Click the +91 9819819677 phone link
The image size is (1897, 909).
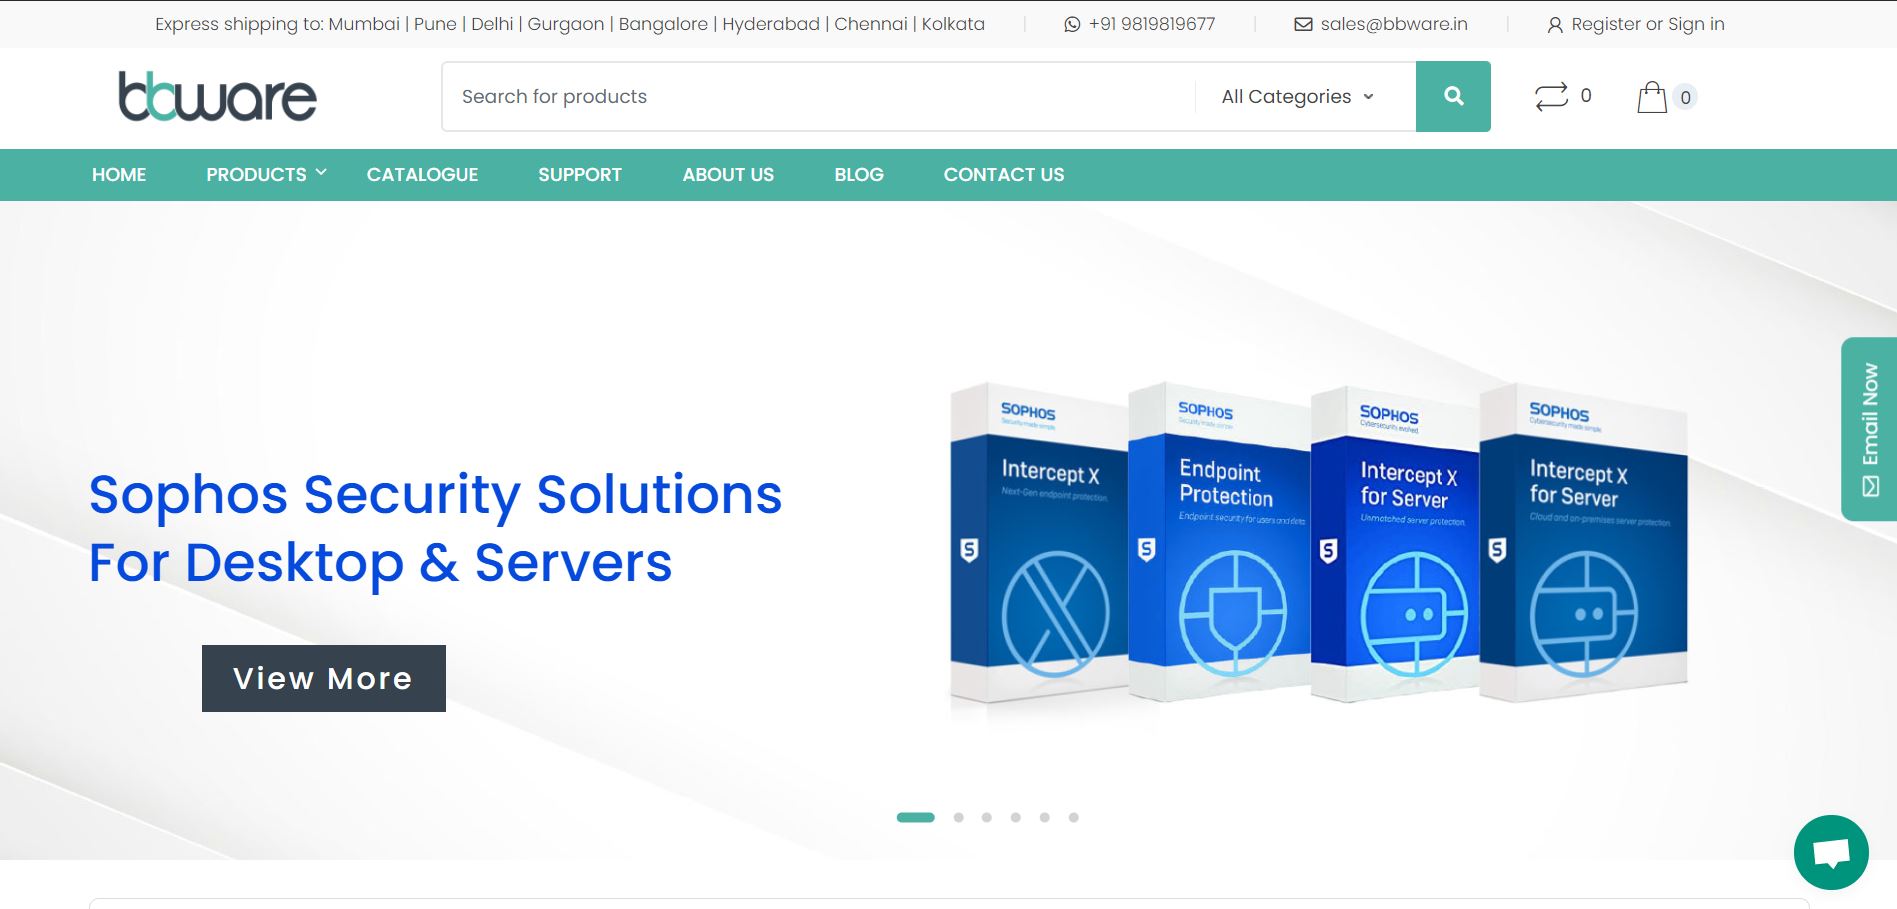pos(1152,24)
